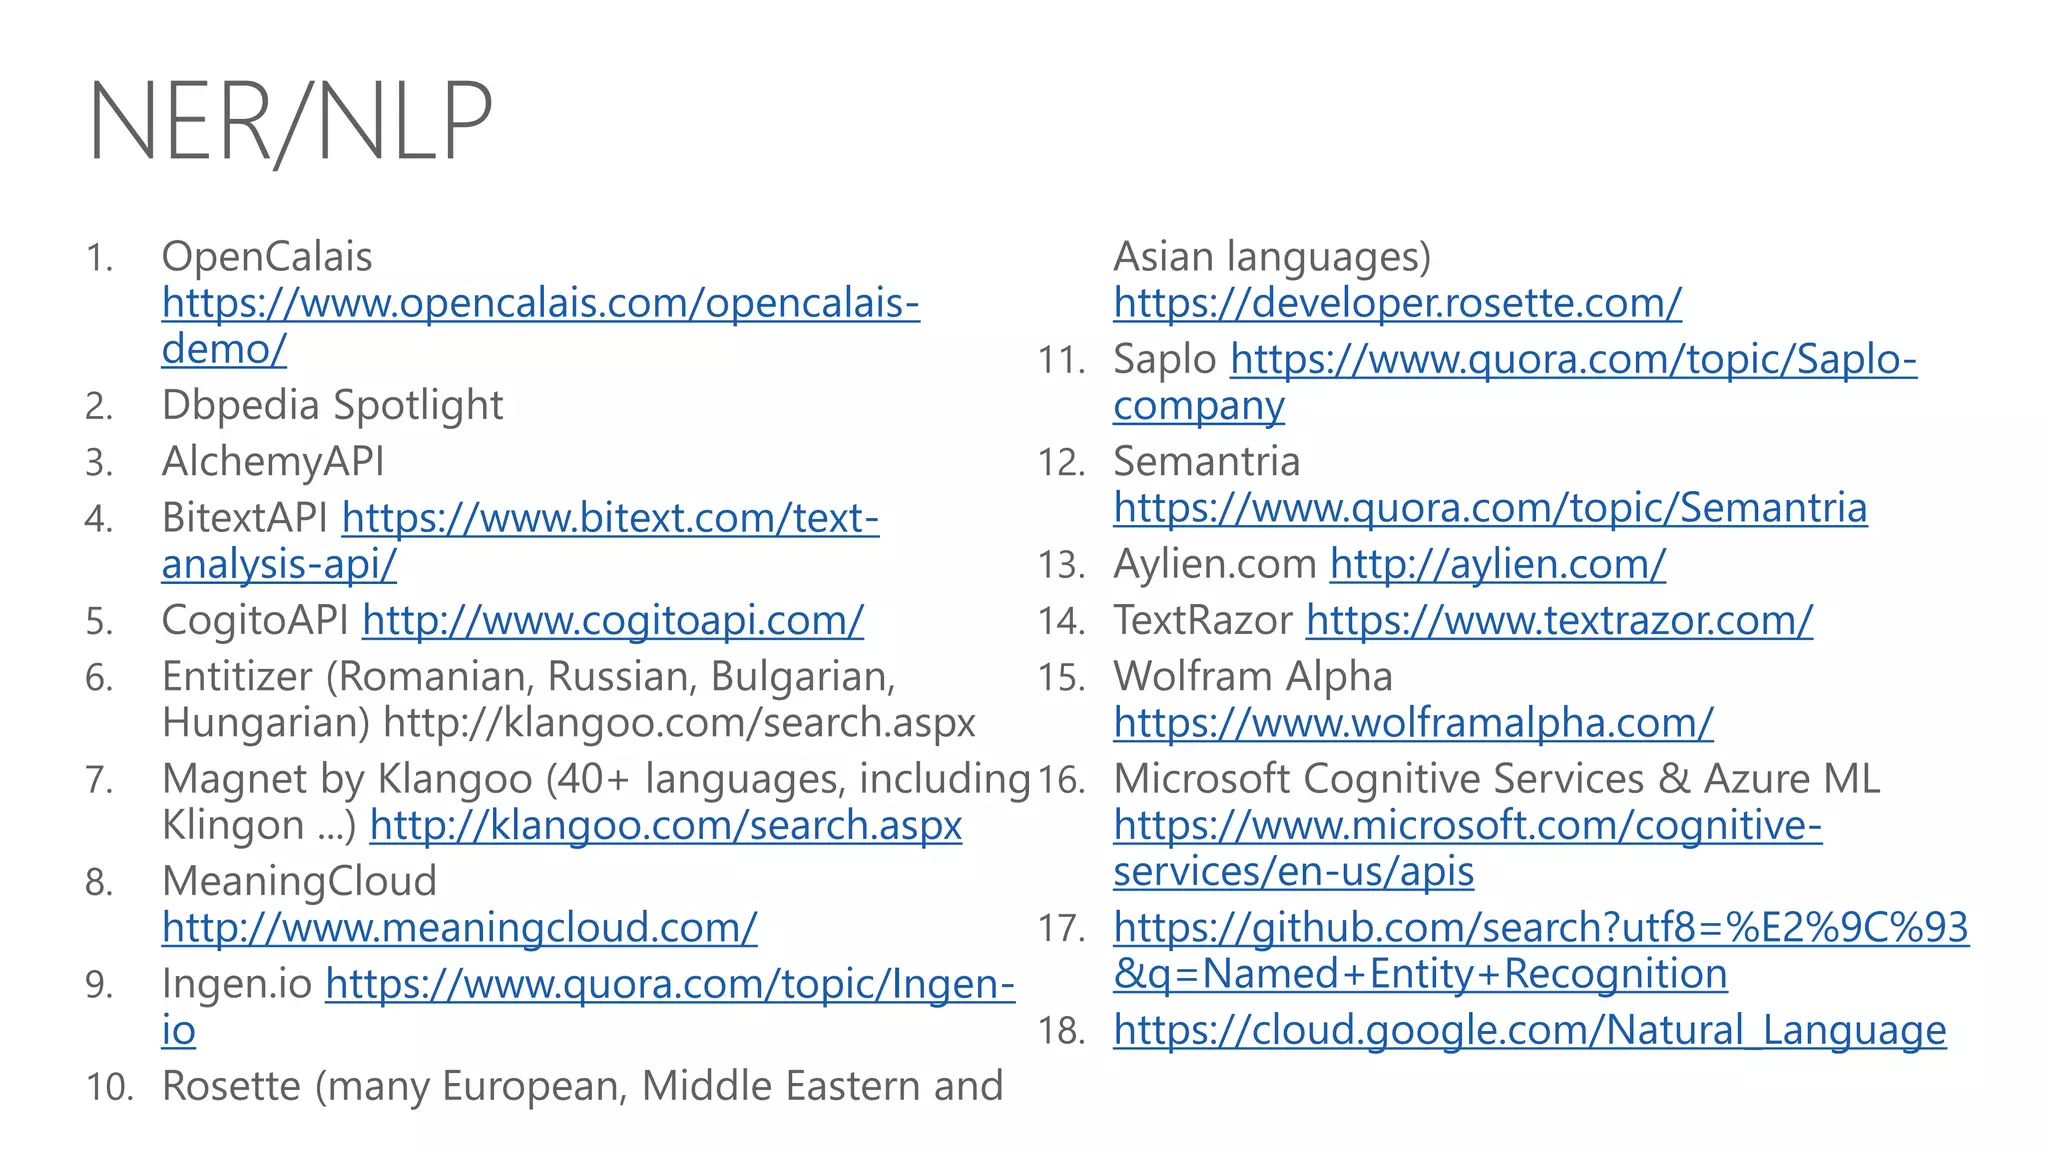Viewport: 2048px width, 1152px height.
Task: Open the developer.rosette.com link
Action: point(1398,303)
